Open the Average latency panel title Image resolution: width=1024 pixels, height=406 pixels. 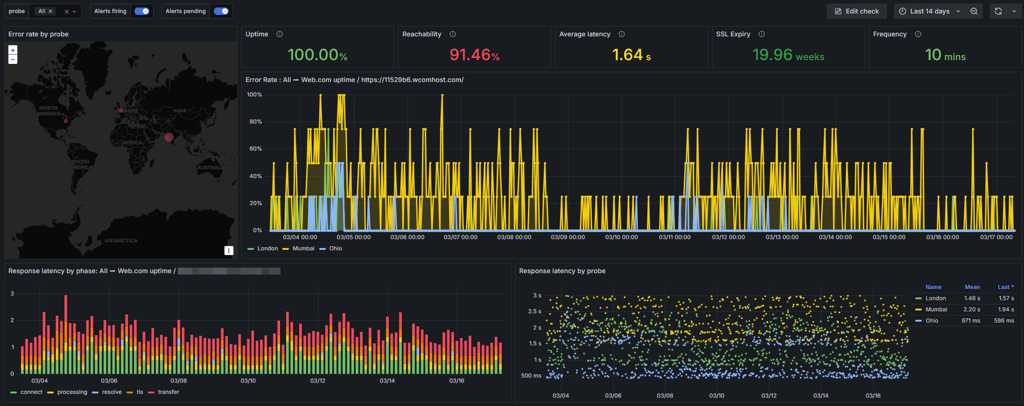click(x=584, y=34)
